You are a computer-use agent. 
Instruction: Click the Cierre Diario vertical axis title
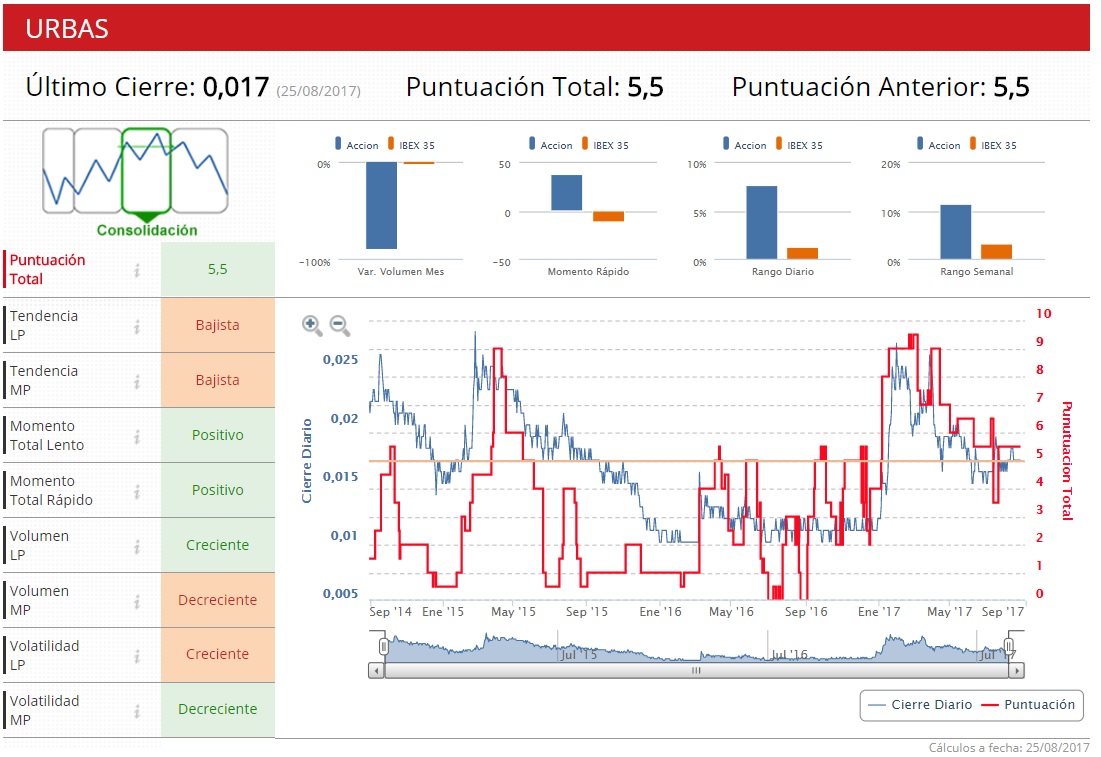coord(307,461)
